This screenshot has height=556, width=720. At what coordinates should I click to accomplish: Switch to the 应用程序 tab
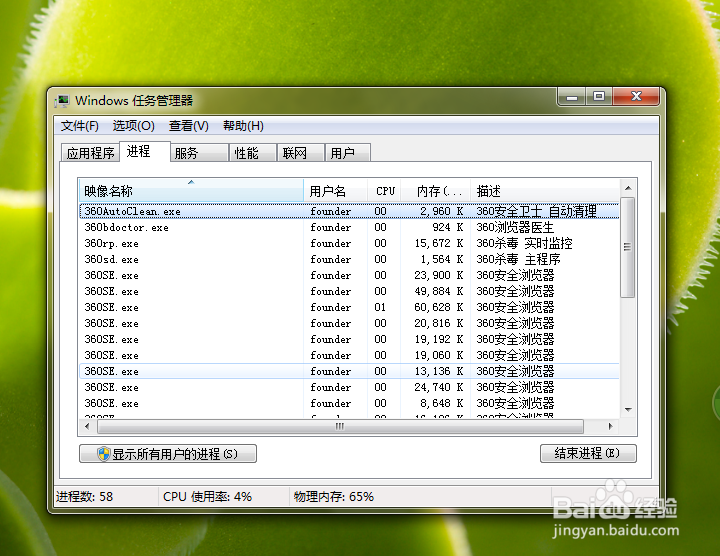coord(90,153)
